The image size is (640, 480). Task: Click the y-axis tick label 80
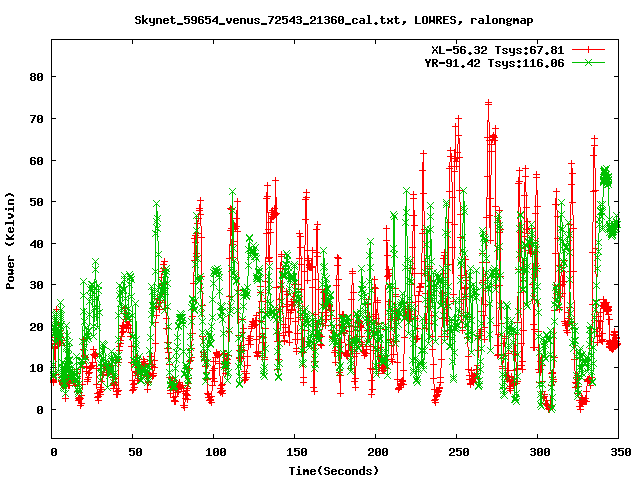(x=36, y=77)
